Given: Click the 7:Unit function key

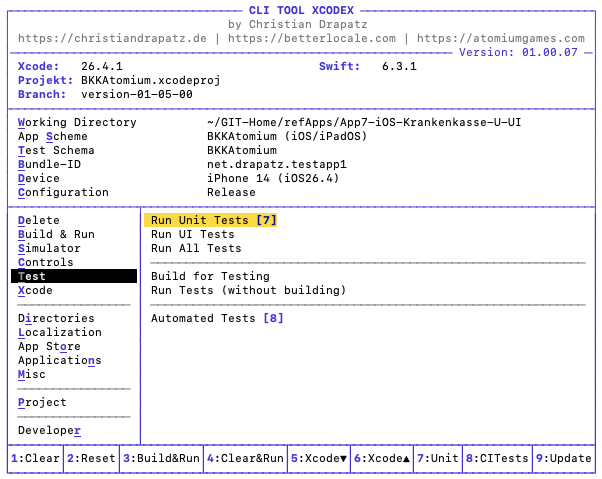Looking at the screenshot, I should coord(438,458).
